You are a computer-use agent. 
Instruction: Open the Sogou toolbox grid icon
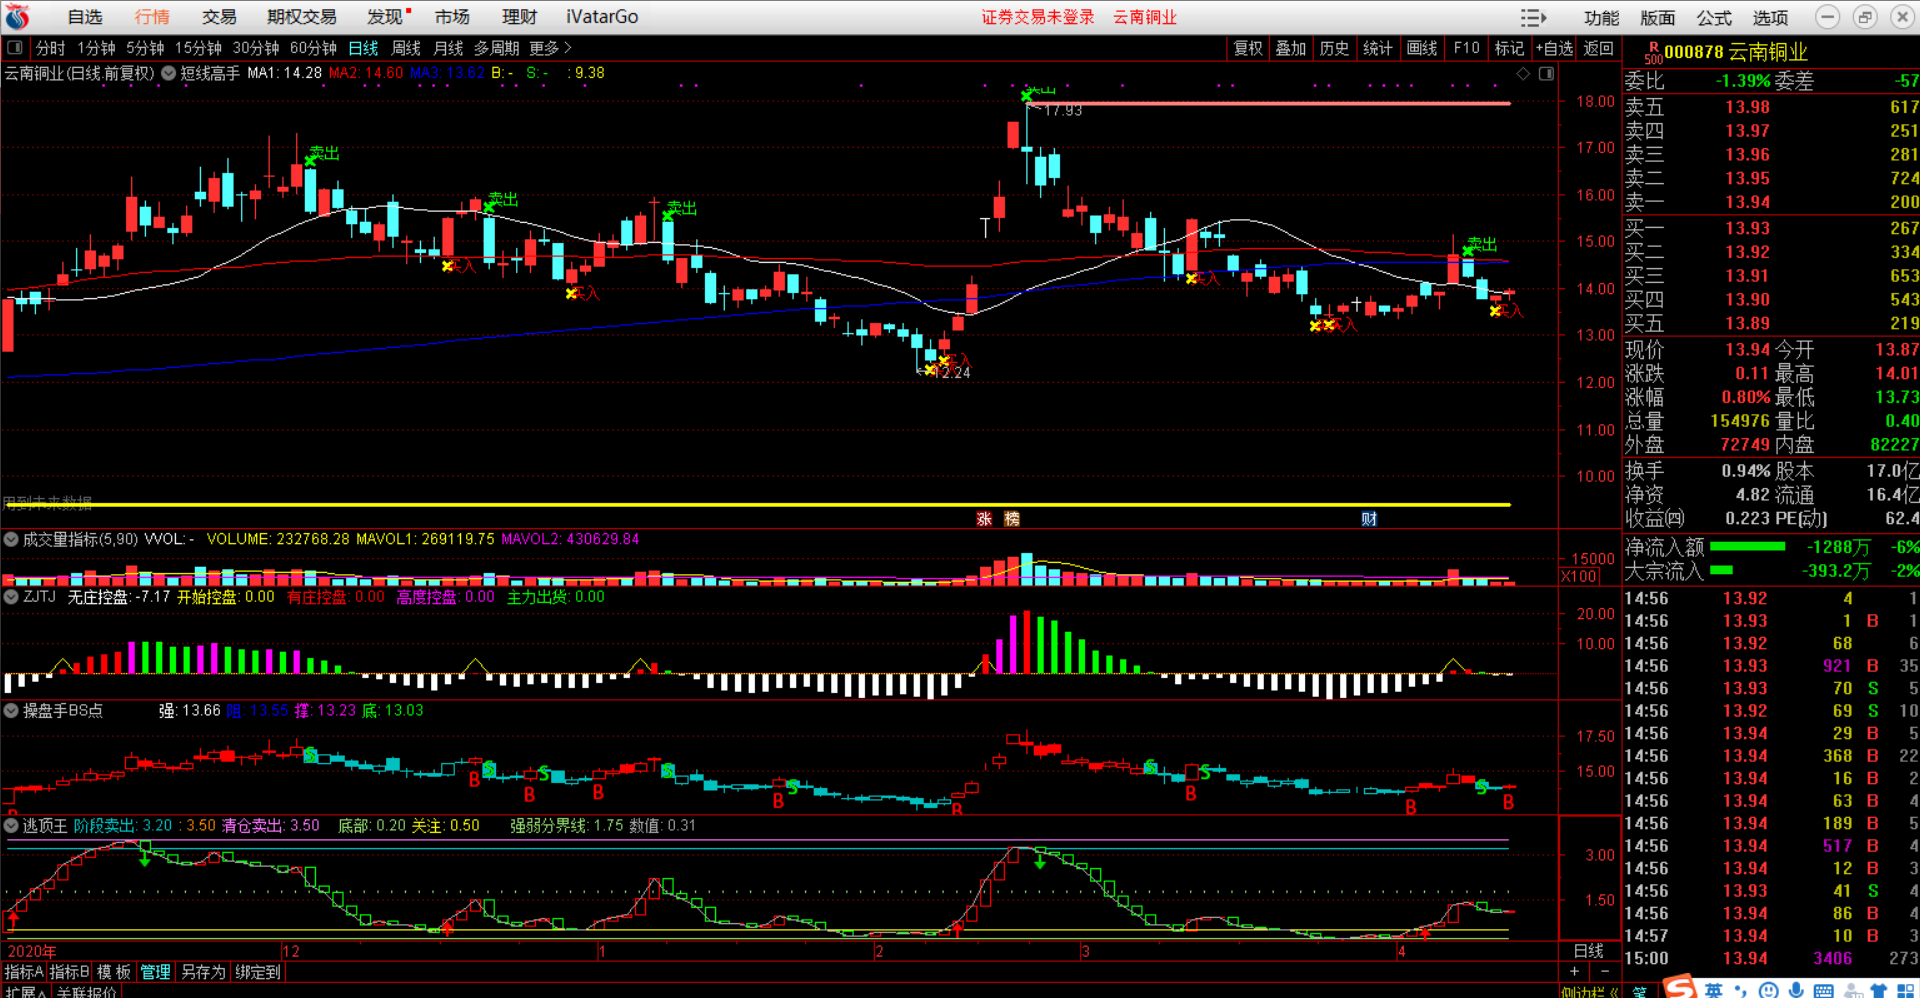tap(1906, 990)
